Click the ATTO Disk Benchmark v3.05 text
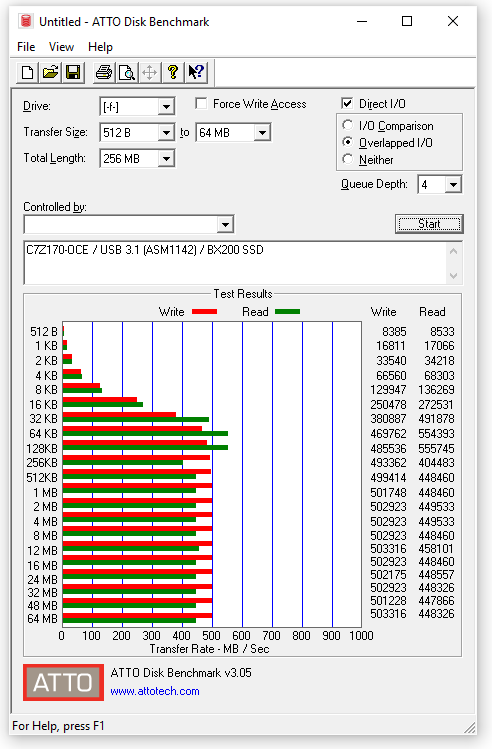The image size is (492, 749). click(x=181, y=673)
